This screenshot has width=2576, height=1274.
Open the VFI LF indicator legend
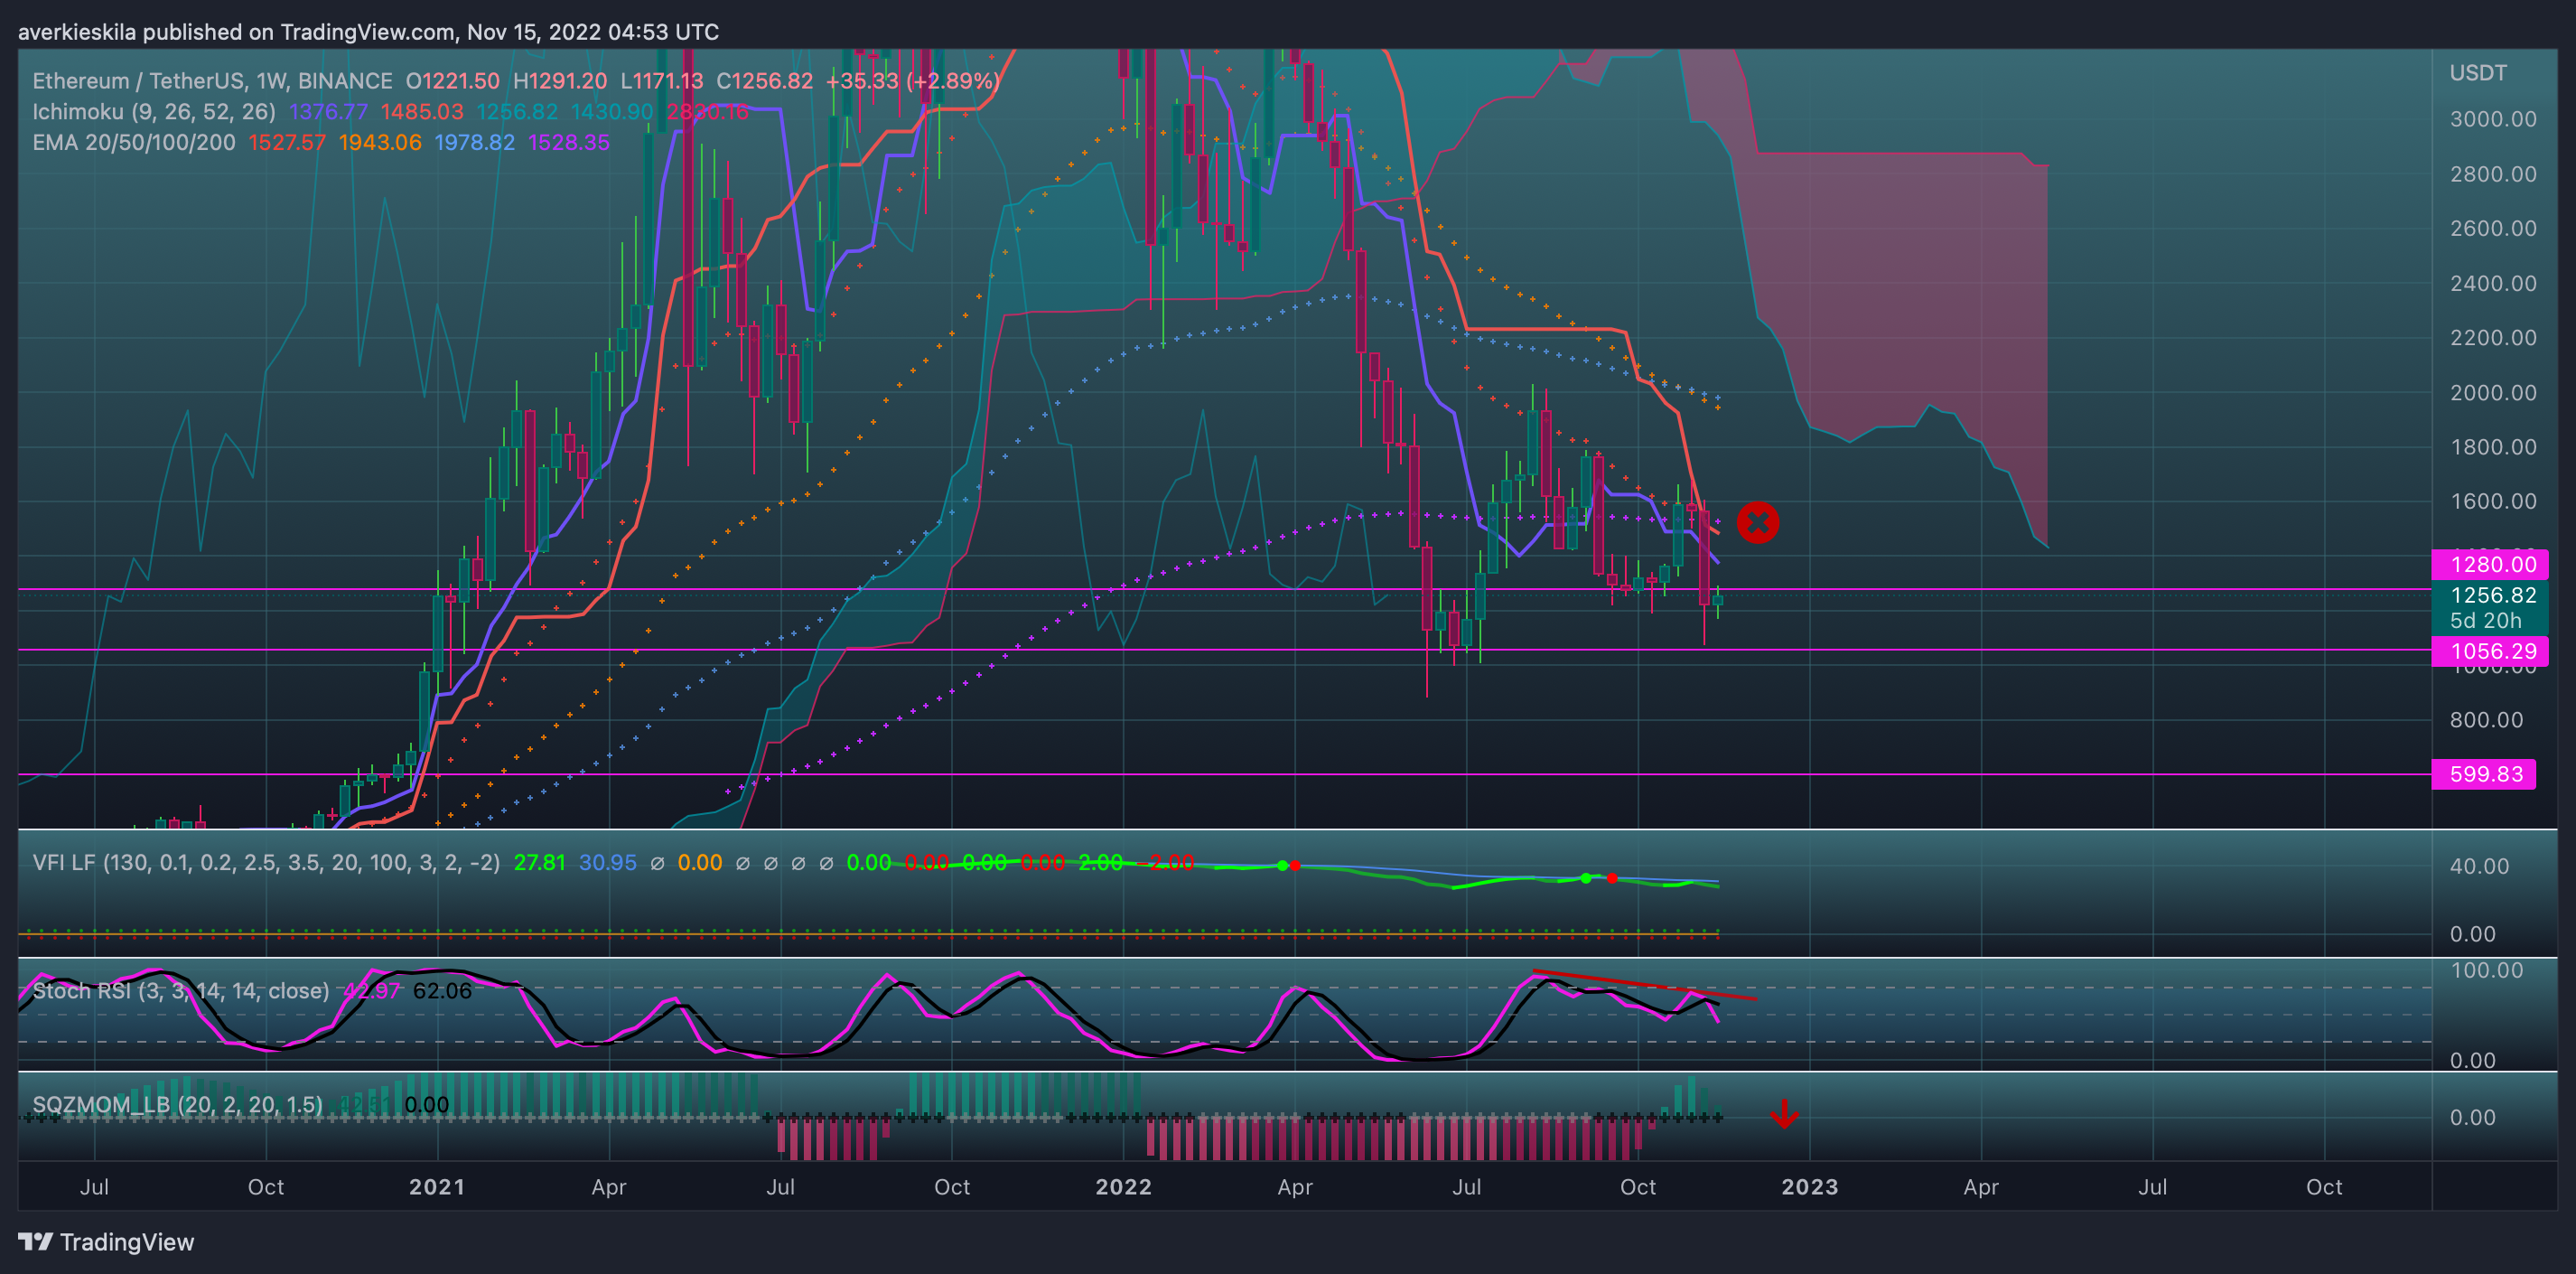click(266, 863)
